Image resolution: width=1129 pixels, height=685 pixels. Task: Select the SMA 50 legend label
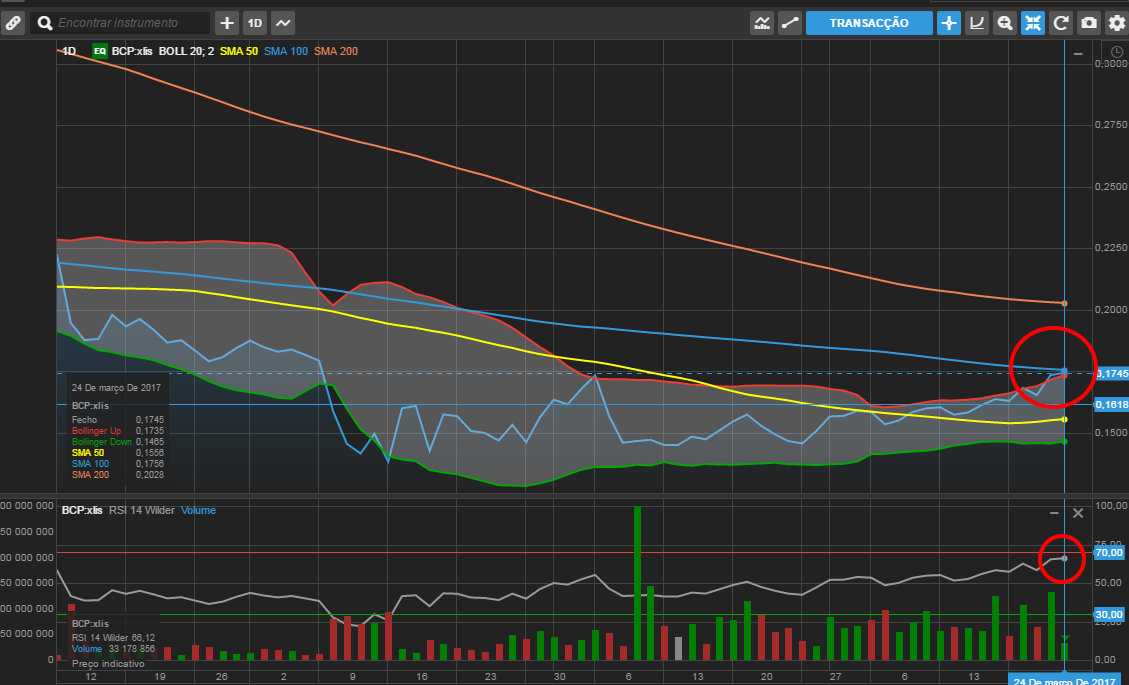[x=238, y=51]
